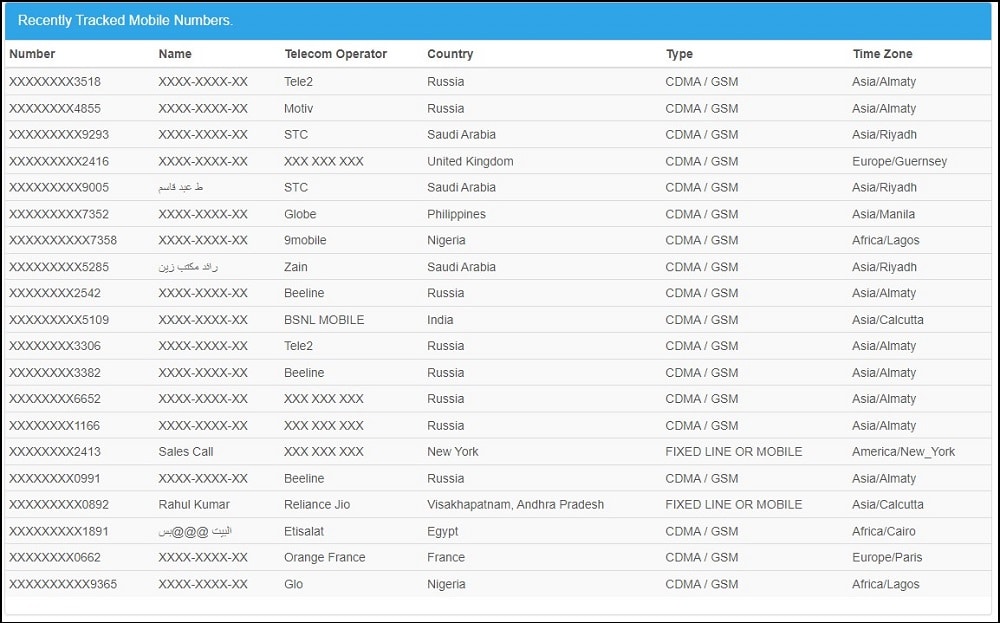
Task: Click the United Kingdom country cell
Action: click(470, 161)
